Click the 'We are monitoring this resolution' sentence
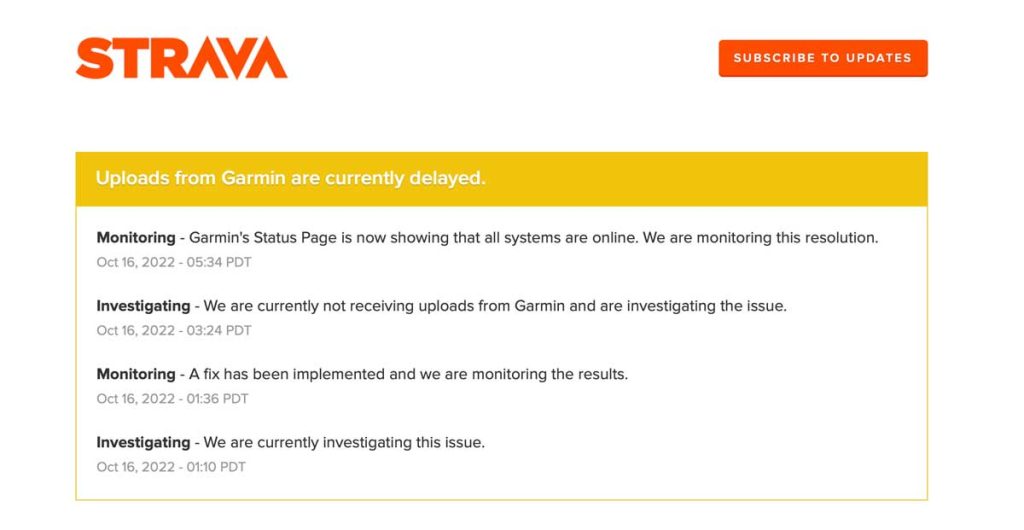The width and height of the screenshot is (1024, 530). click(760, 238)
